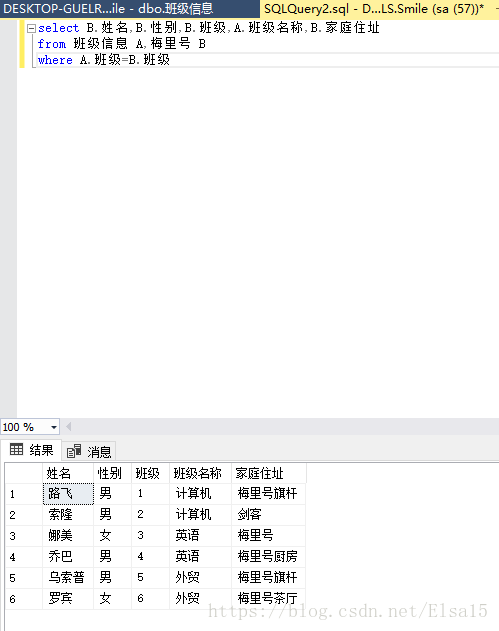Click the select keyword in the query
The image size is (499, 631).
pos(58,28)
